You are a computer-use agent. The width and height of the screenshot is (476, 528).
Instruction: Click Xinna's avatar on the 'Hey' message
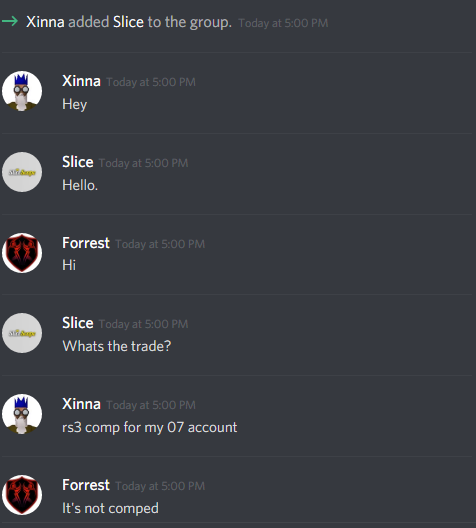pos(22,91)
